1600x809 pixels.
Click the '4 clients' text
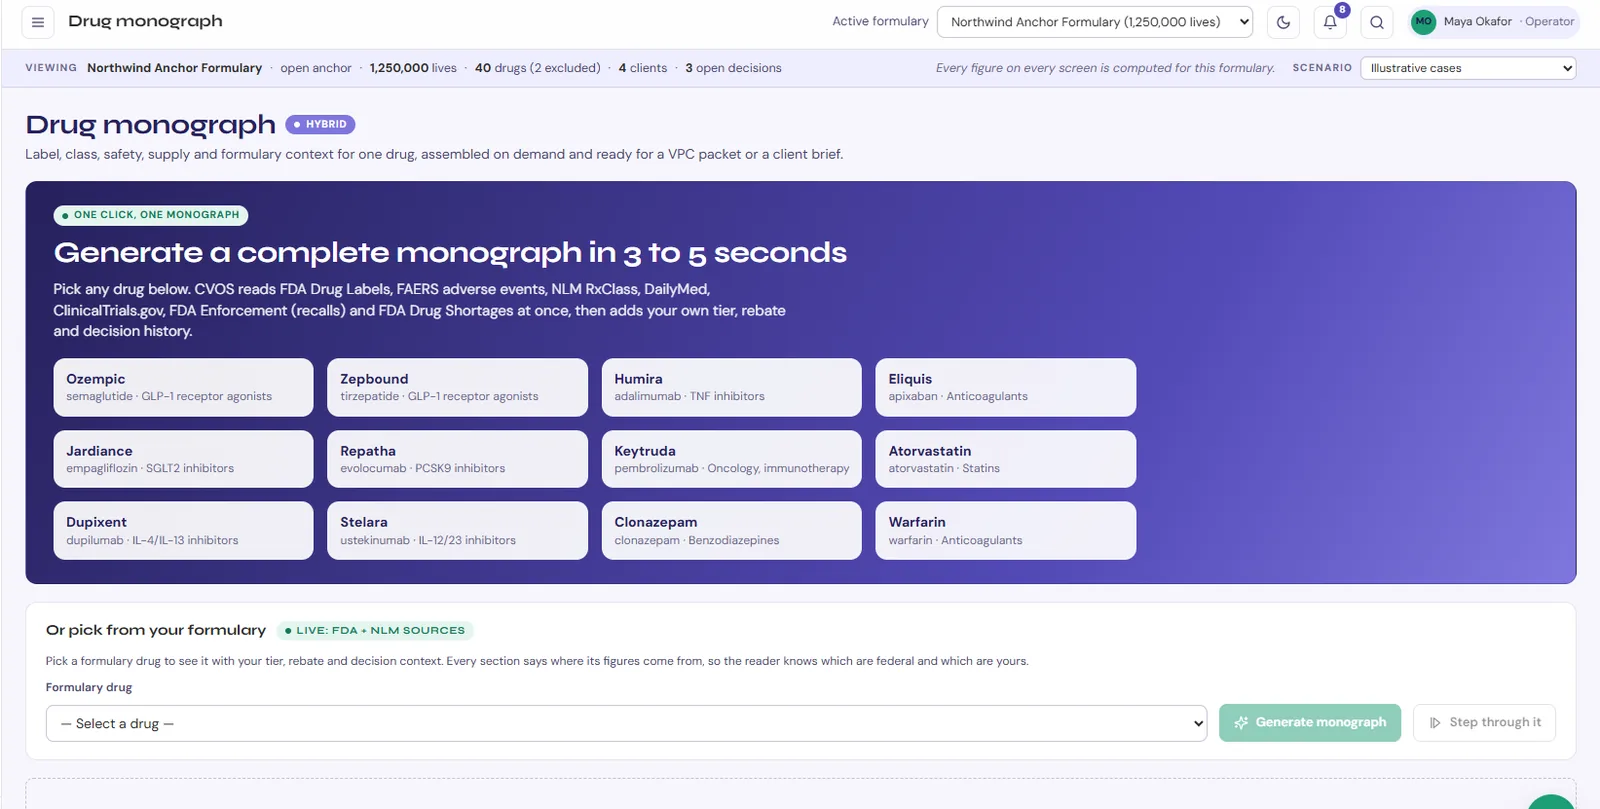[643, 68]
